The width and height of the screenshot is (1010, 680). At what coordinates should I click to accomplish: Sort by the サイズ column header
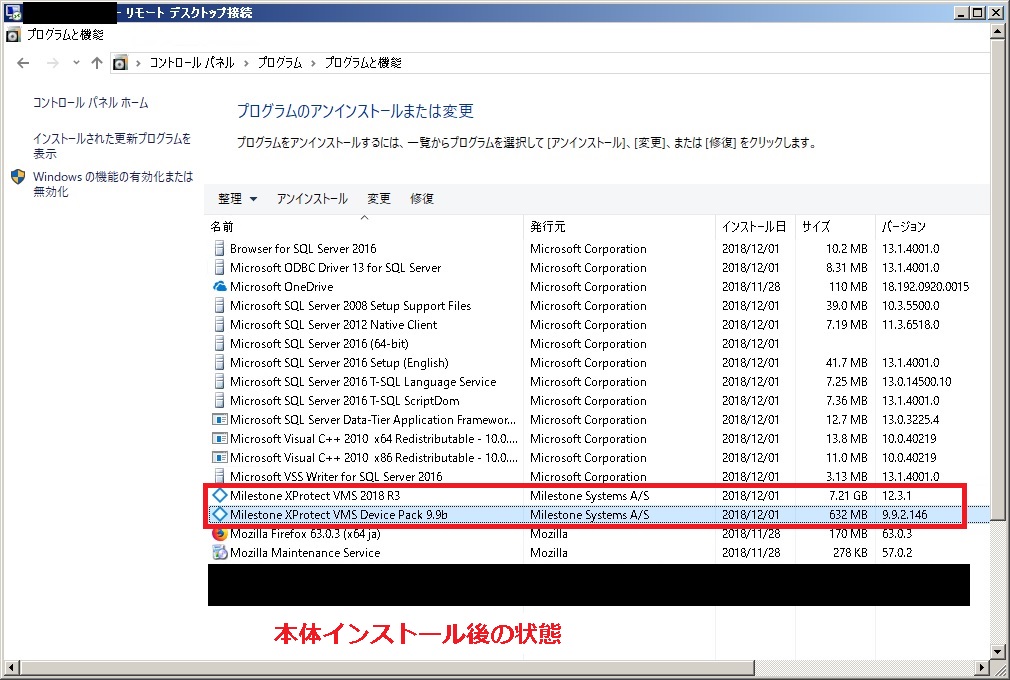(x=835, y=227)
